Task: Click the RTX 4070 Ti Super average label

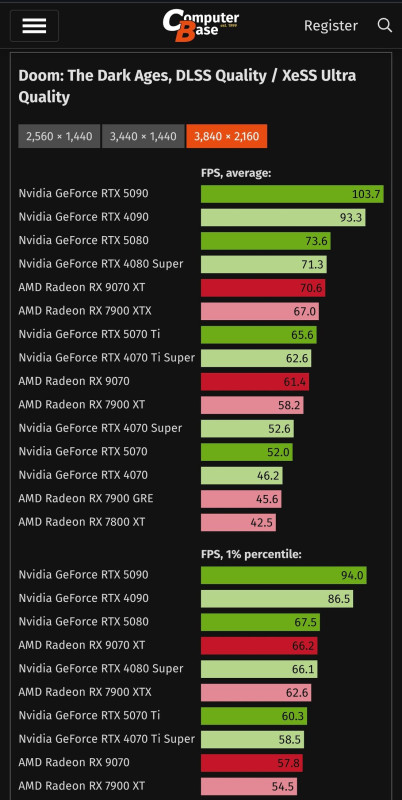Action: click(x=107, y=358)
